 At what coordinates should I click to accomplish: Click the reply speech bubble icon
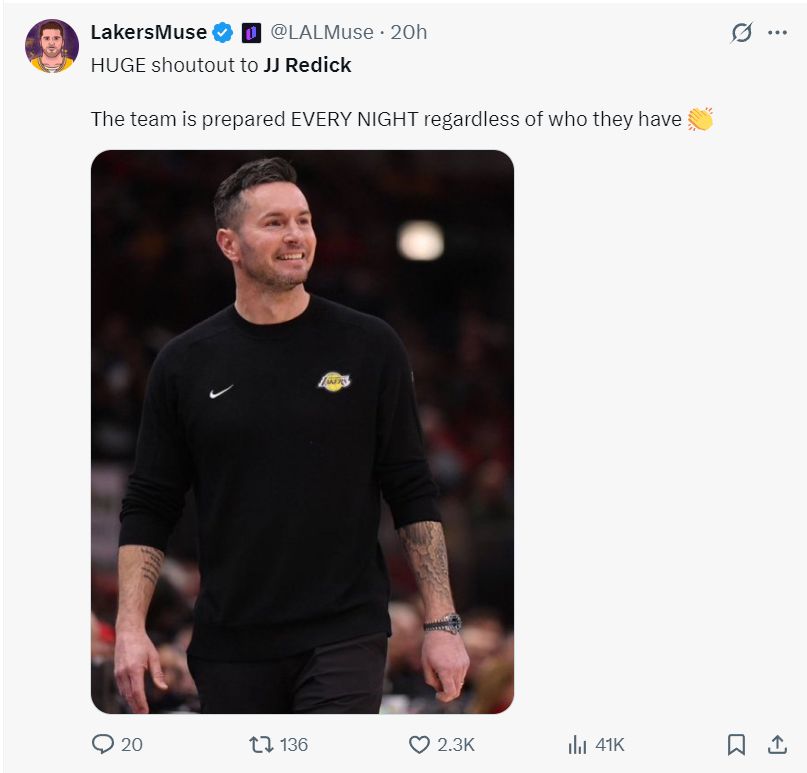[x=103, y=744]
